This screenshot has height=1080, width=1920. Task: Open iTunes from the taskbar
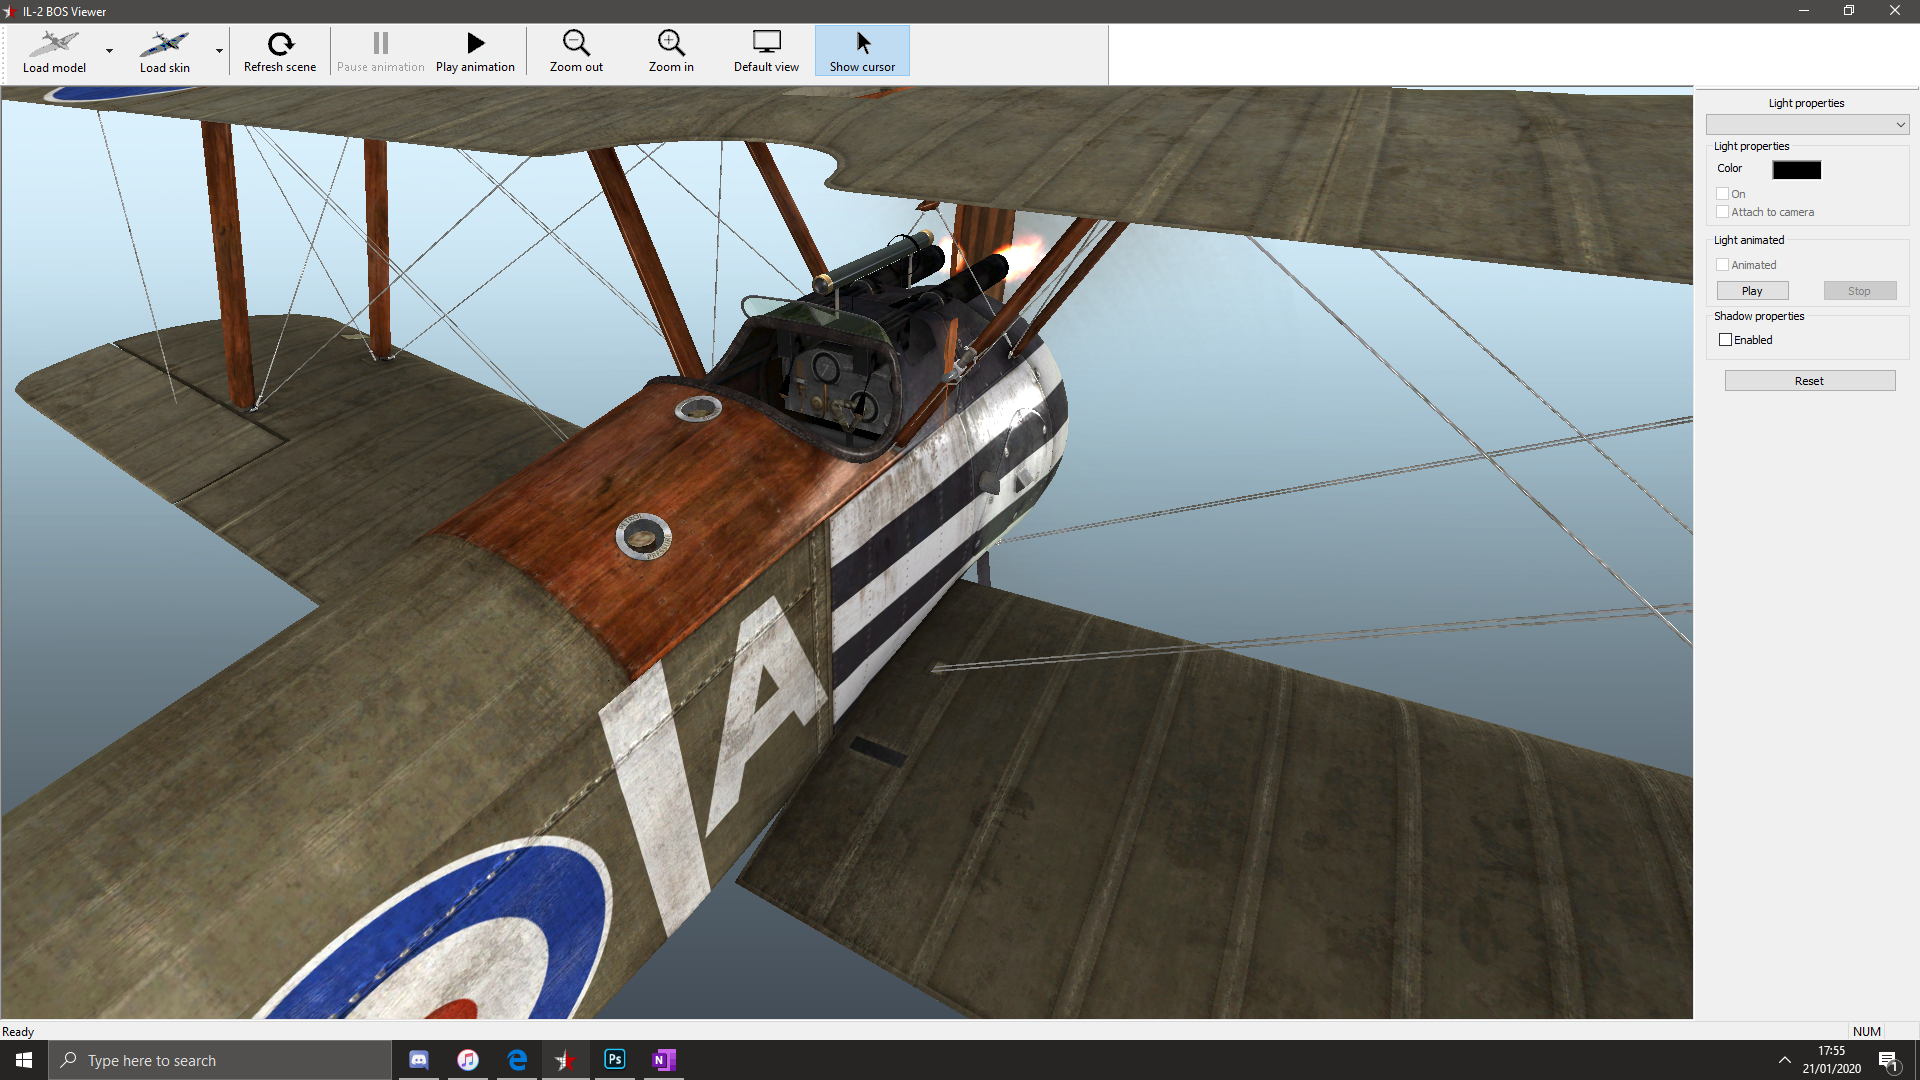point(468,1060)
